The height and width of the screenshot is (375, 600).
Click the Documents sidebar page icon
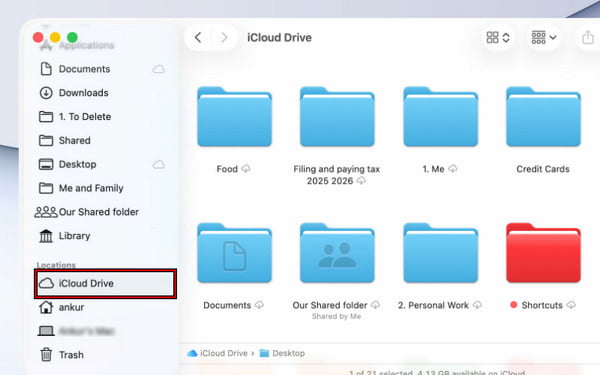(46, 69)
